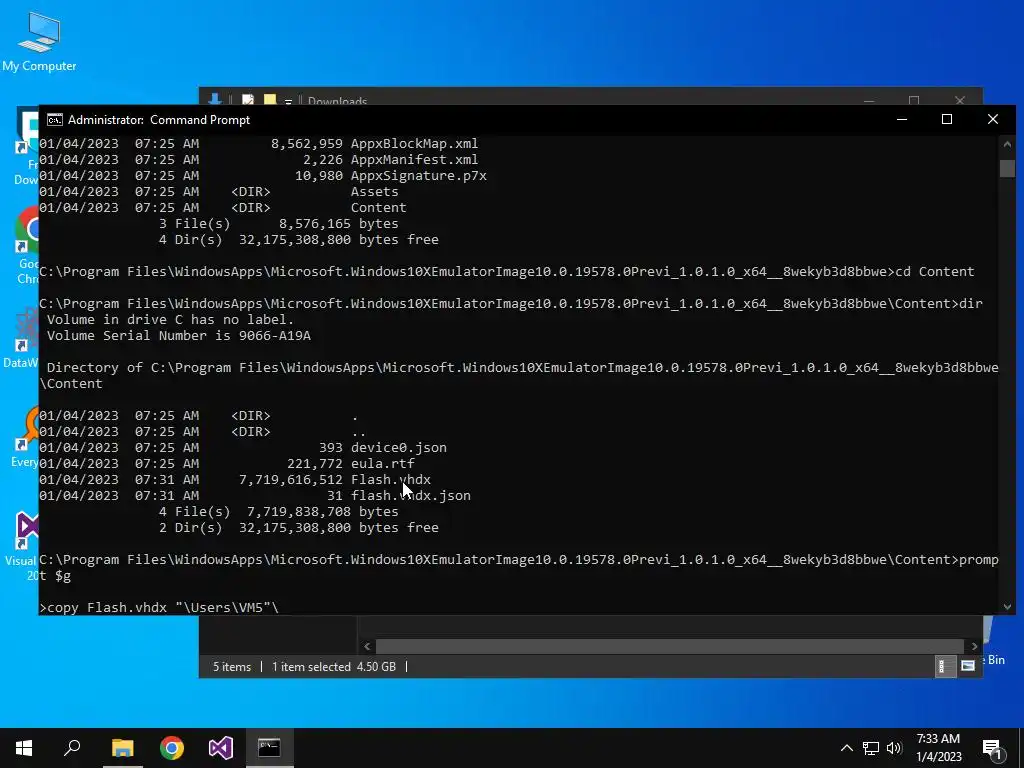The image size is (1024, 768).
Task: Click the Google Chrome desktop shortcut
Action: pos(27,245)
